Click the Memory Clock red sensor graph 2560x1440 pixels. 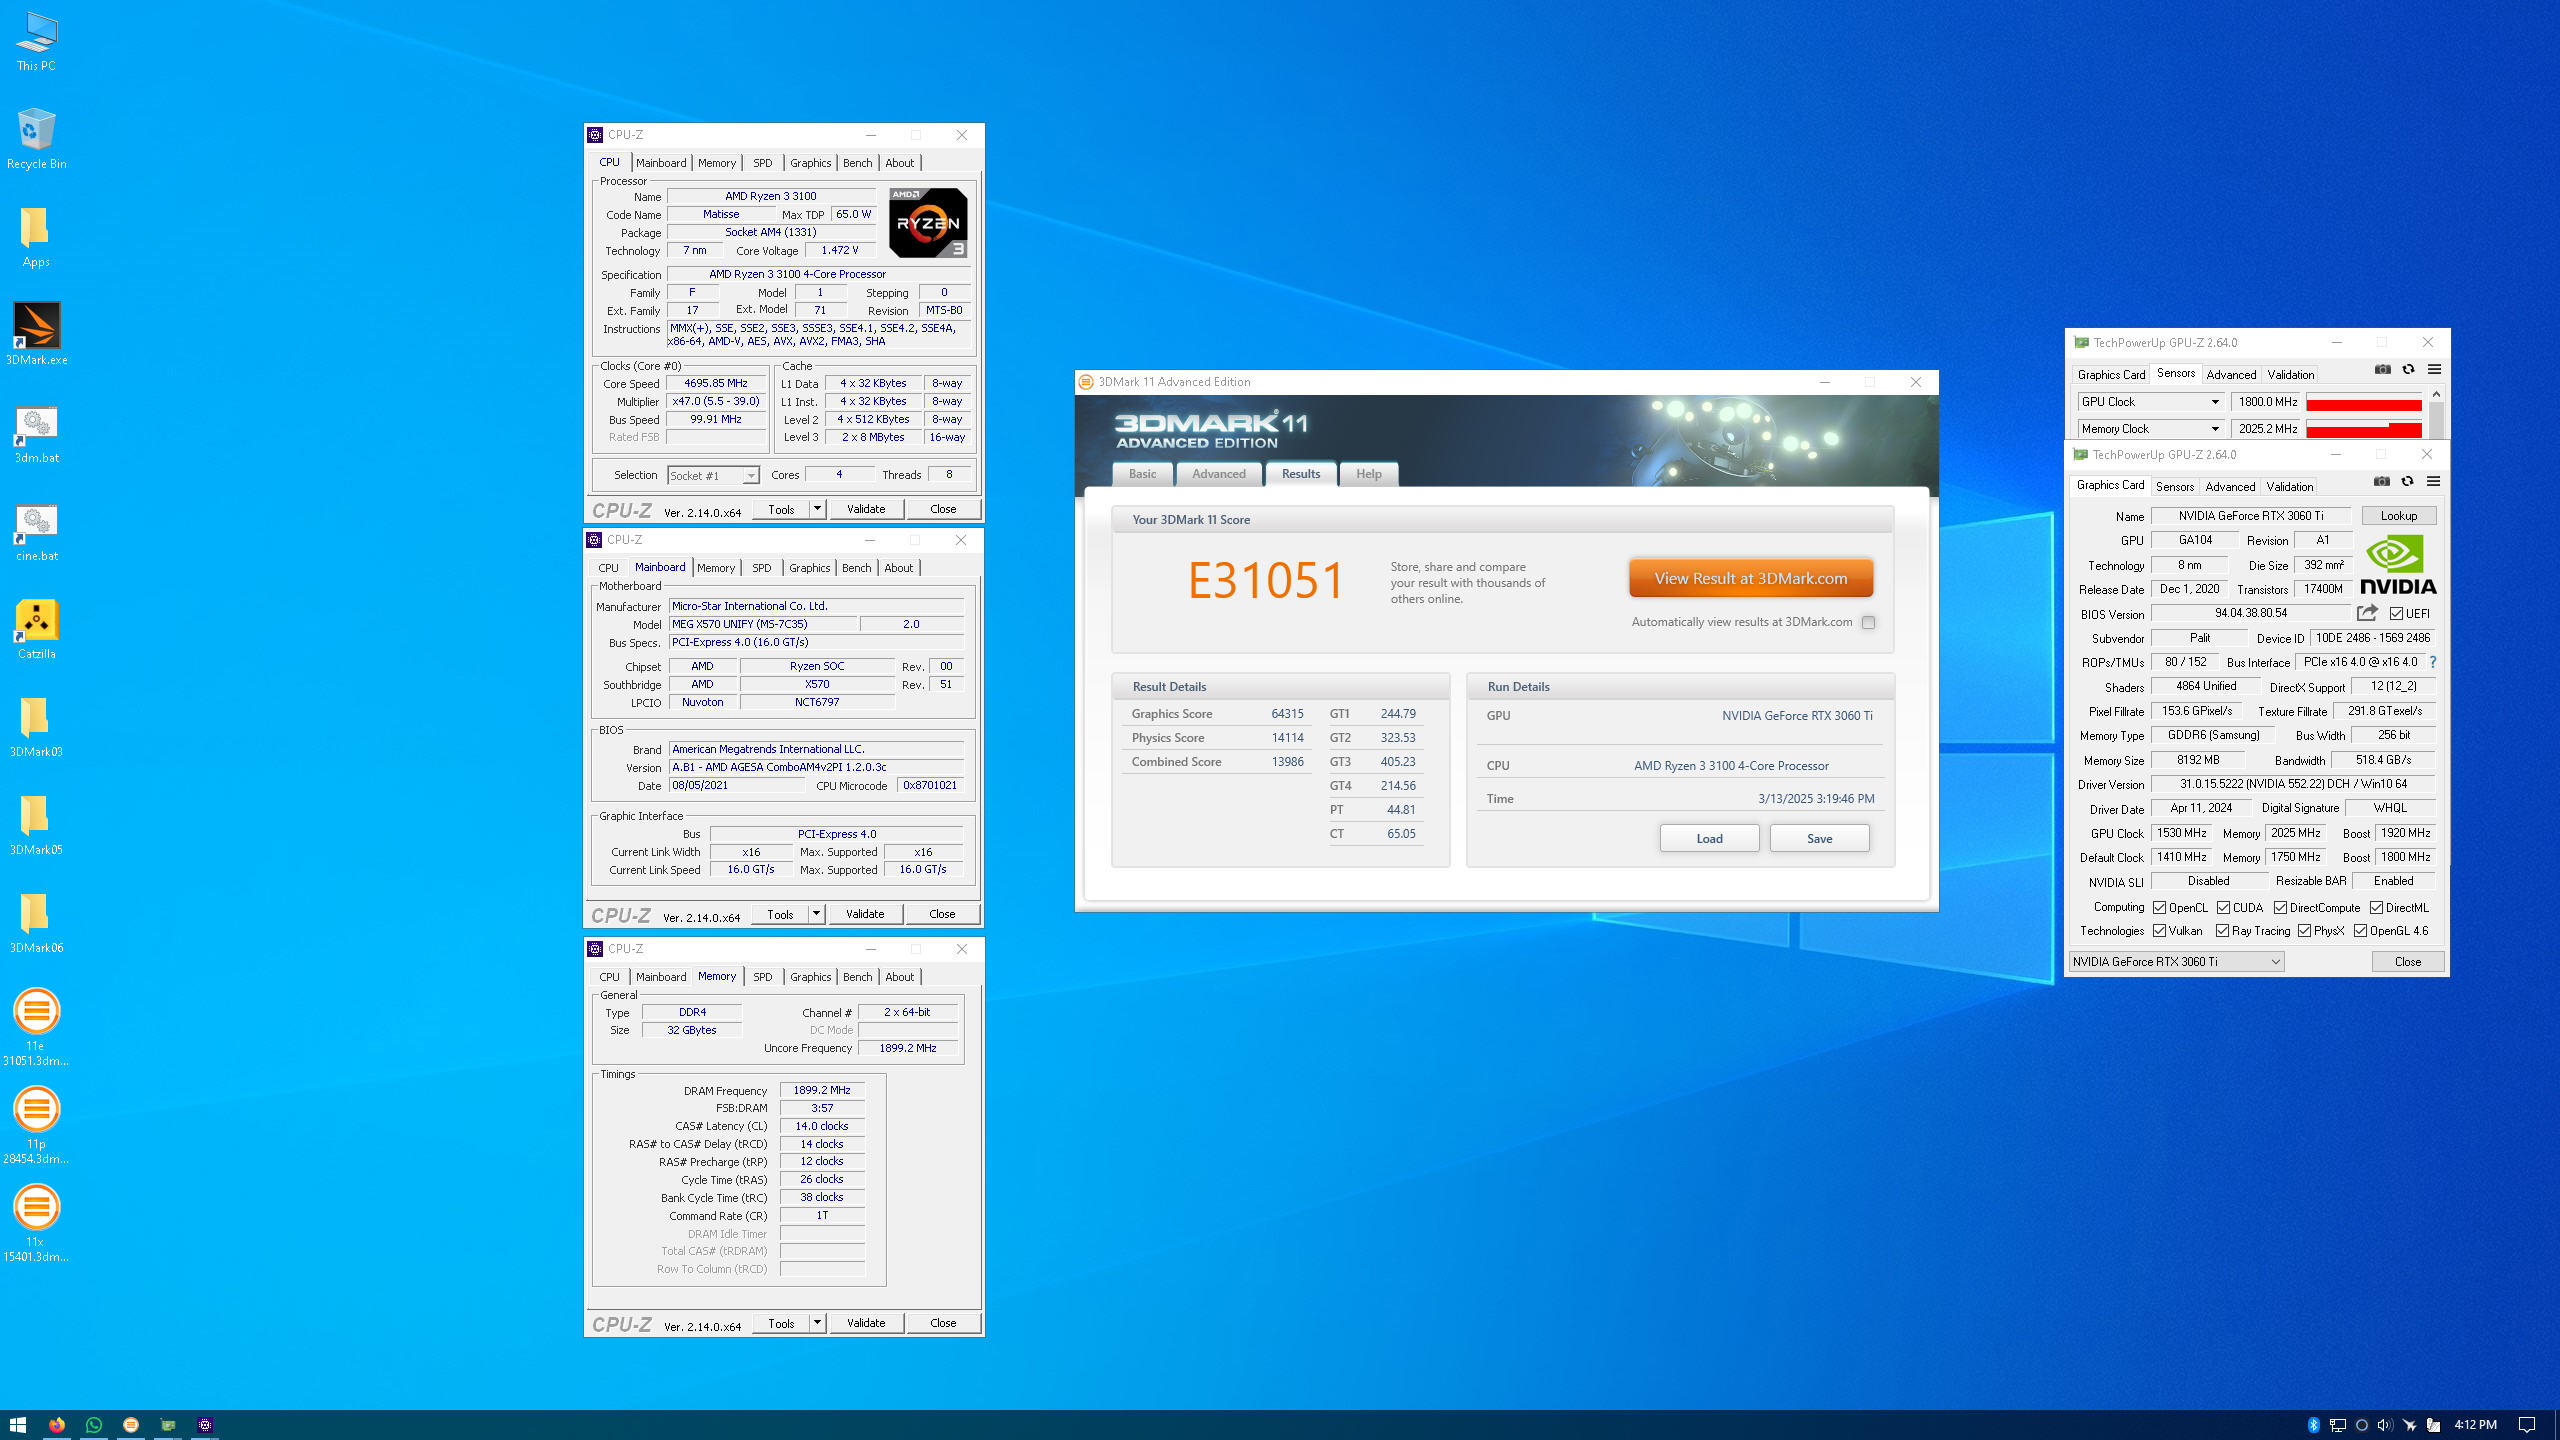click(x=2363, y=429)
